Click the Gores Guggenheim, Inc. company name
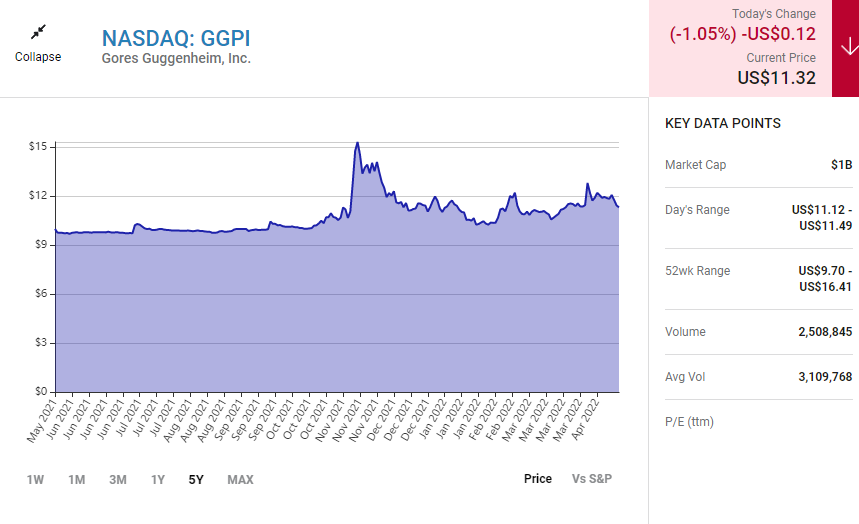 click(176, 58)
